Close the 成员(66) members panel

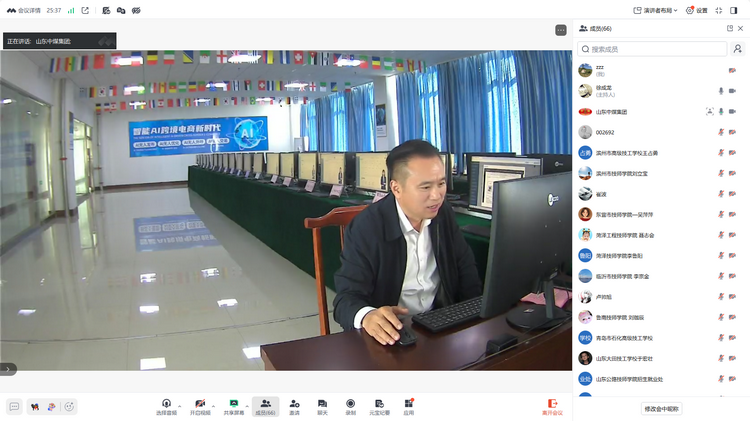(x=740, y=28)
